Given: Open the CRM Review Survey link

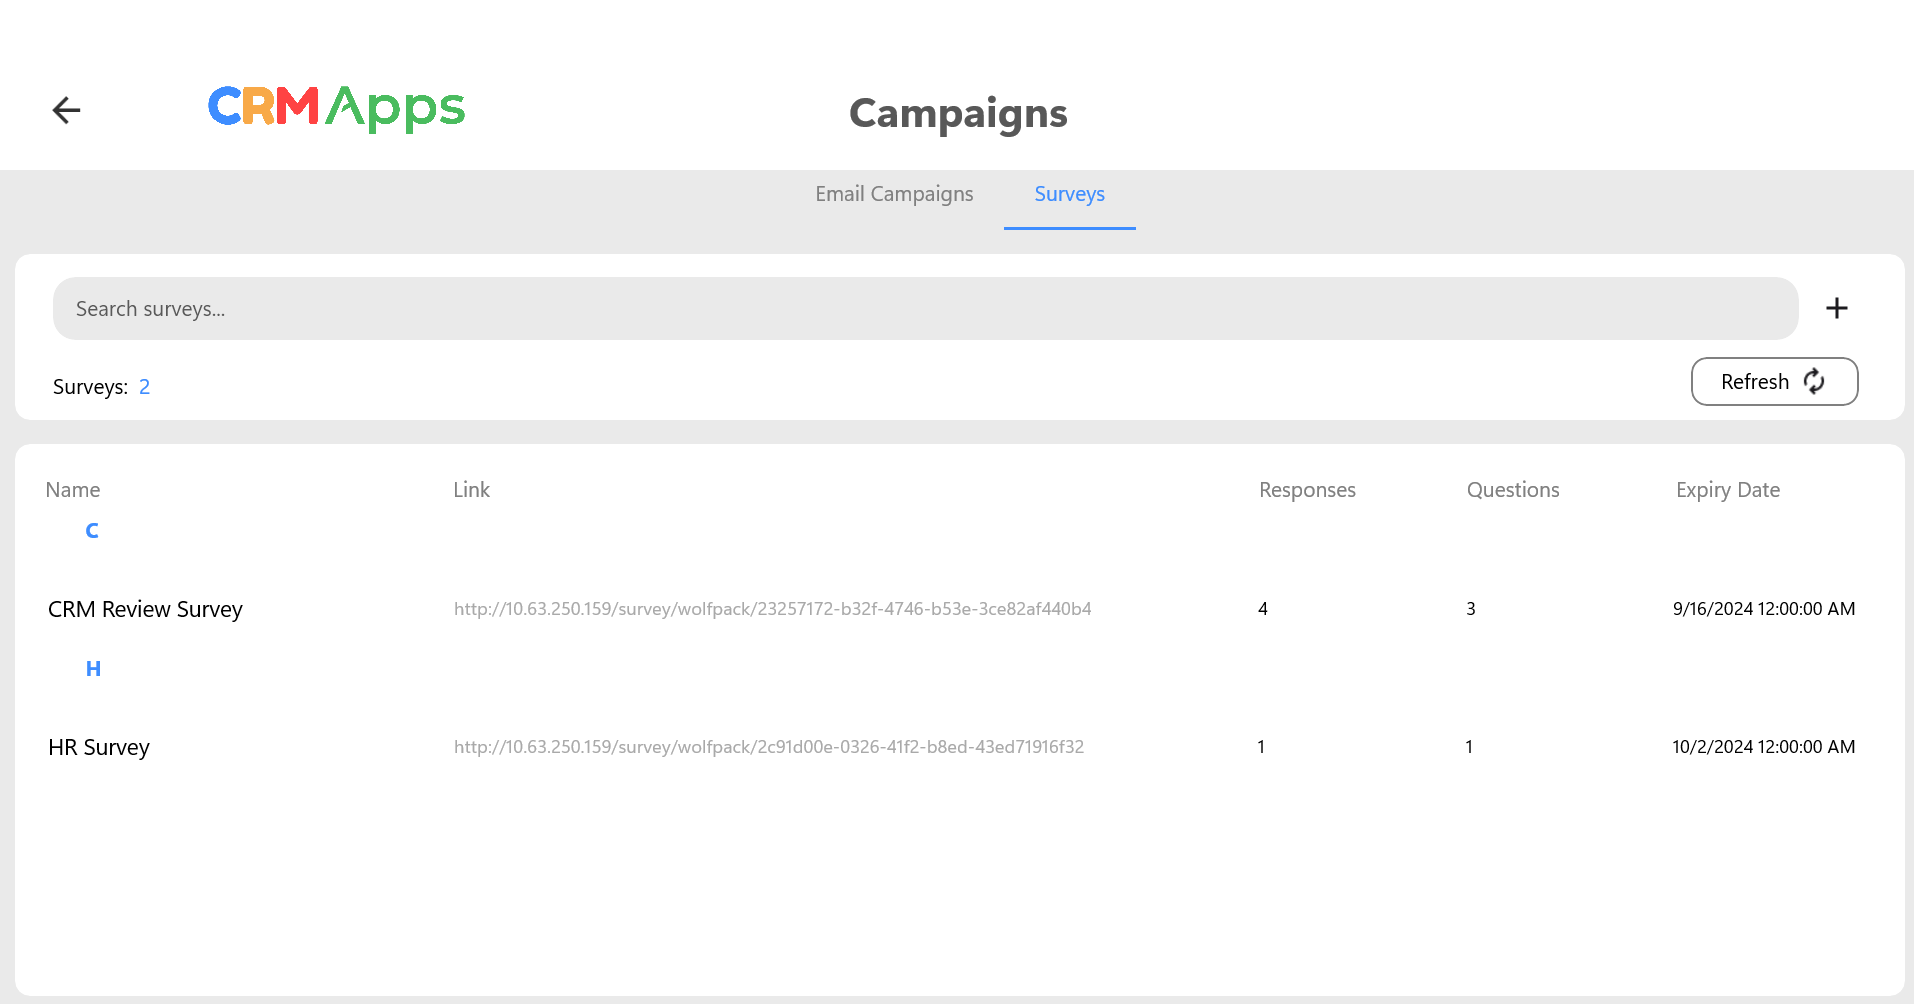Looking at the screenshot, I should 772,609.
